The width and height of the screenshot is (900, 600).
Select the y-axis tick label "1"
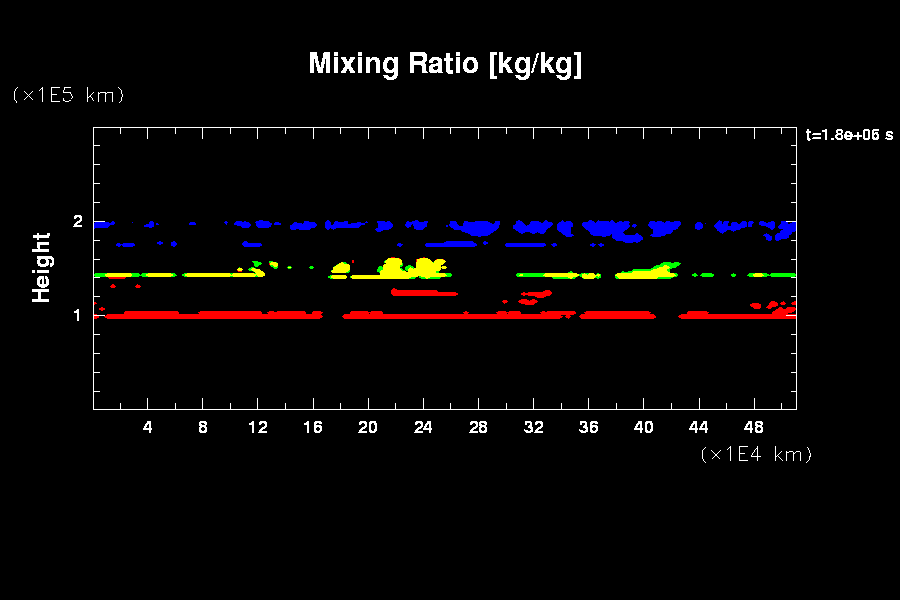coord(76,316)
